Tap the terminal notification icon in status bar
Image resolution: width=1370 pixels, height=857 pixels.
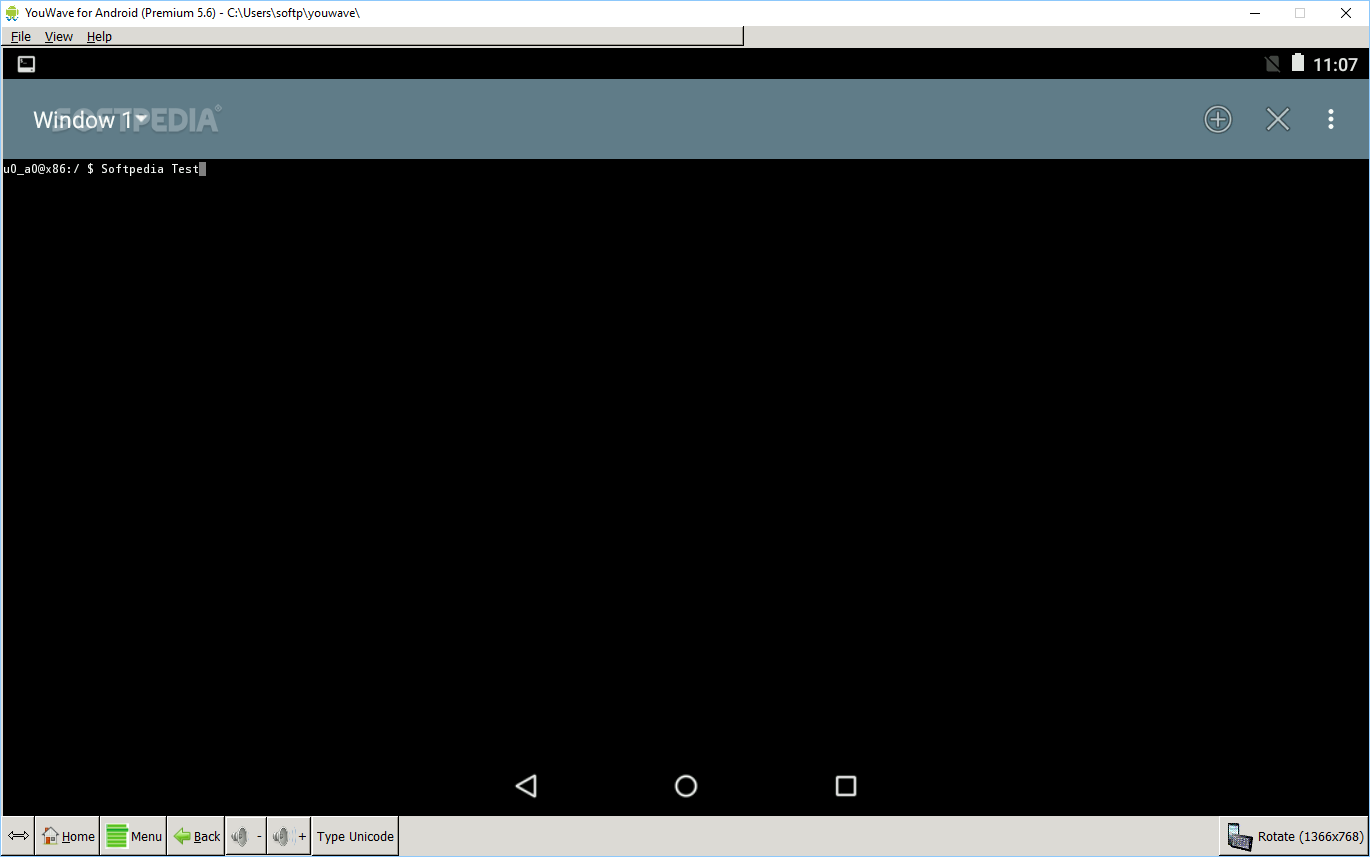(27, 64)
